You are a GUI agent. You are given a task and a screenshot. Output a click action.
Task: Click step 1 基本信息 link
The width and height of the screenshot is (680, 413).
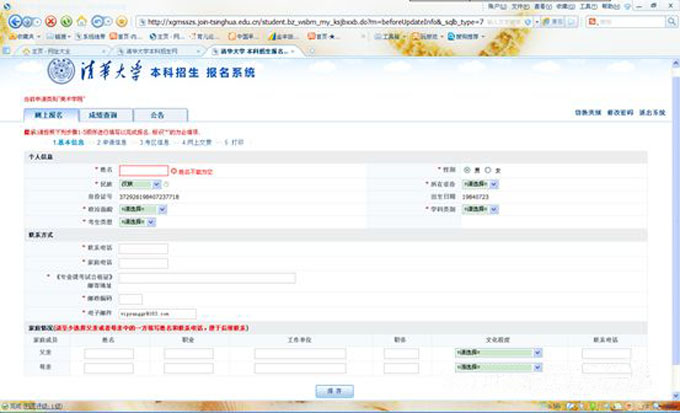point(68,142)
